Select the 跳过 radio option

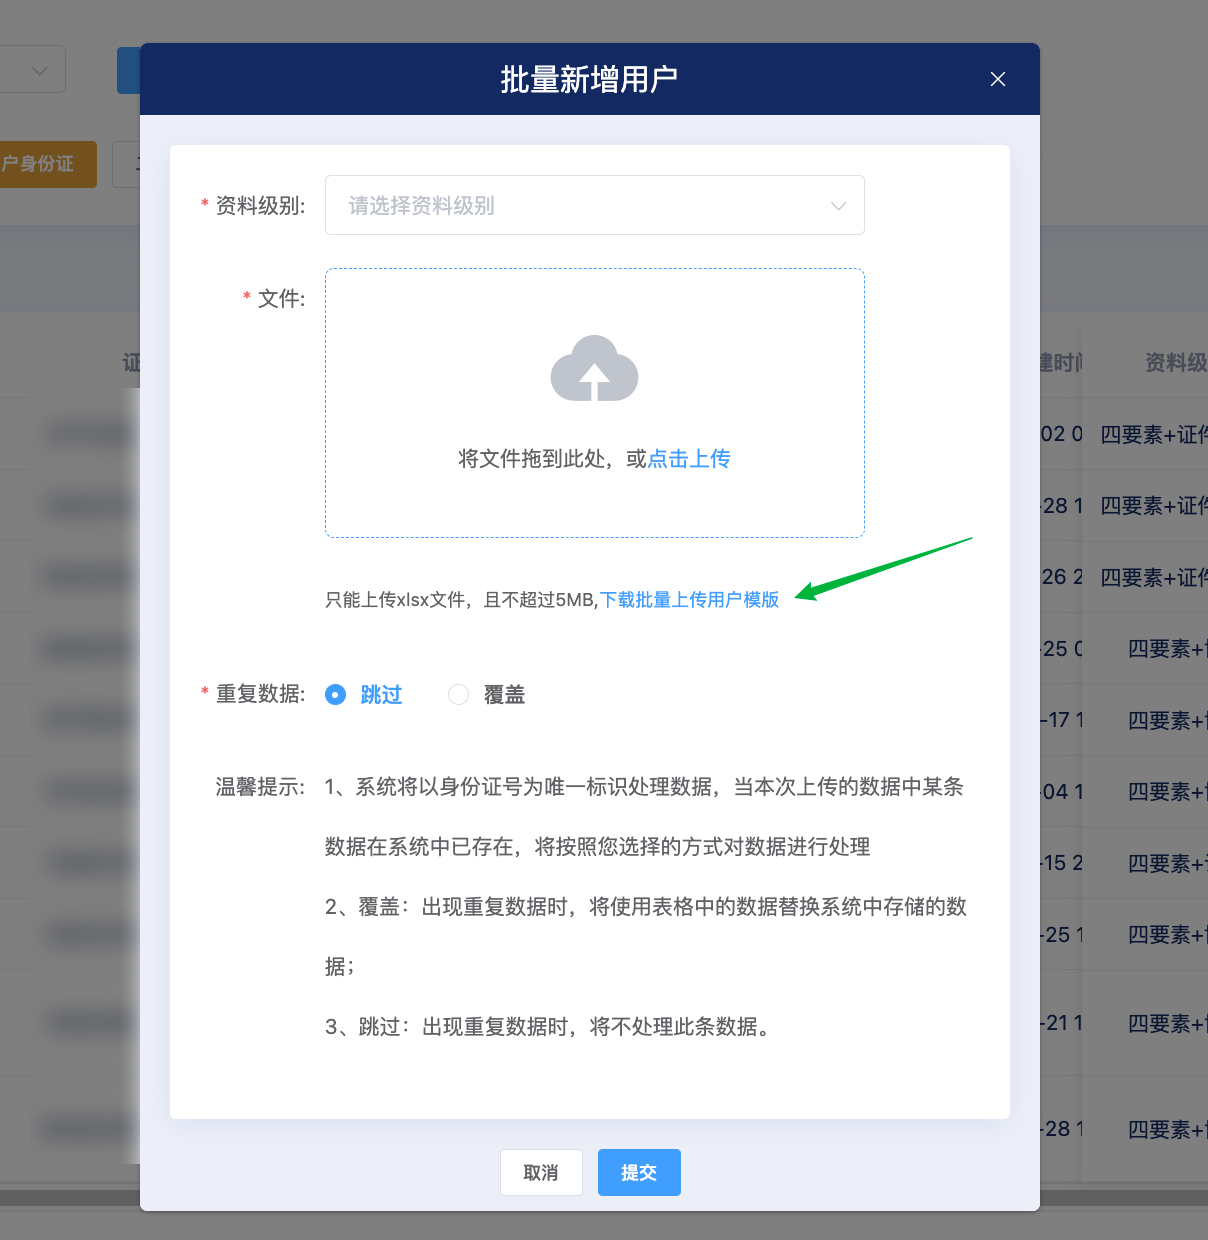(336, 695)
